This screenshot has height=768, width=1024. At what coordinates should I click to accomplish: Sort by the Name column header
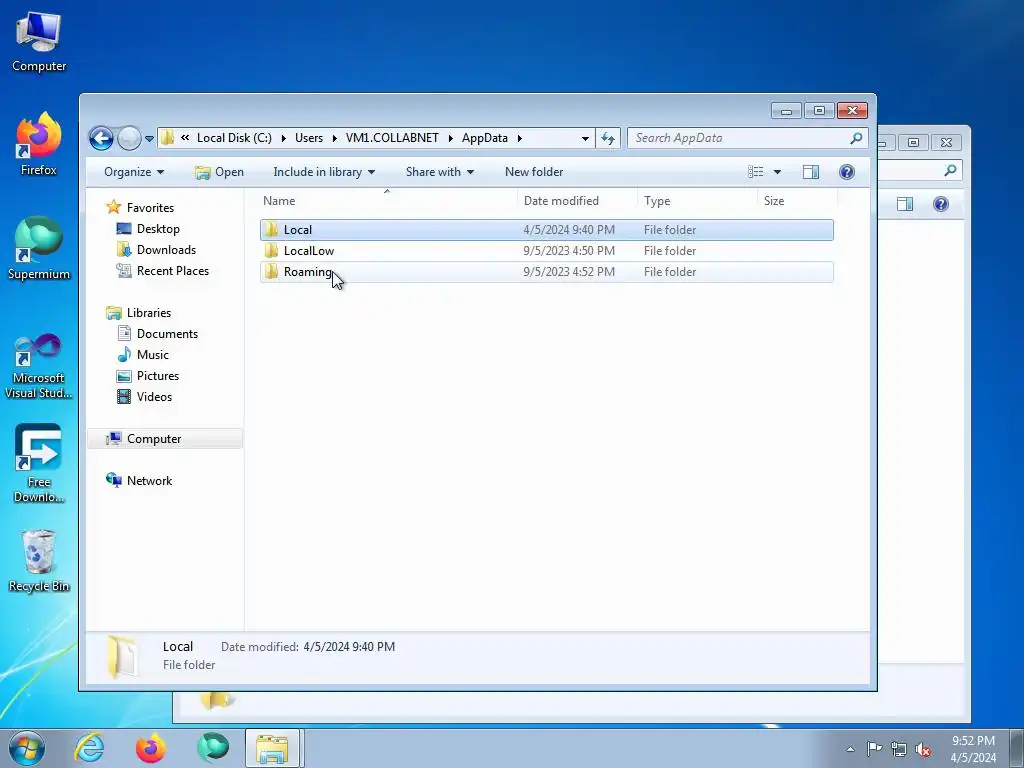[388, 200]
